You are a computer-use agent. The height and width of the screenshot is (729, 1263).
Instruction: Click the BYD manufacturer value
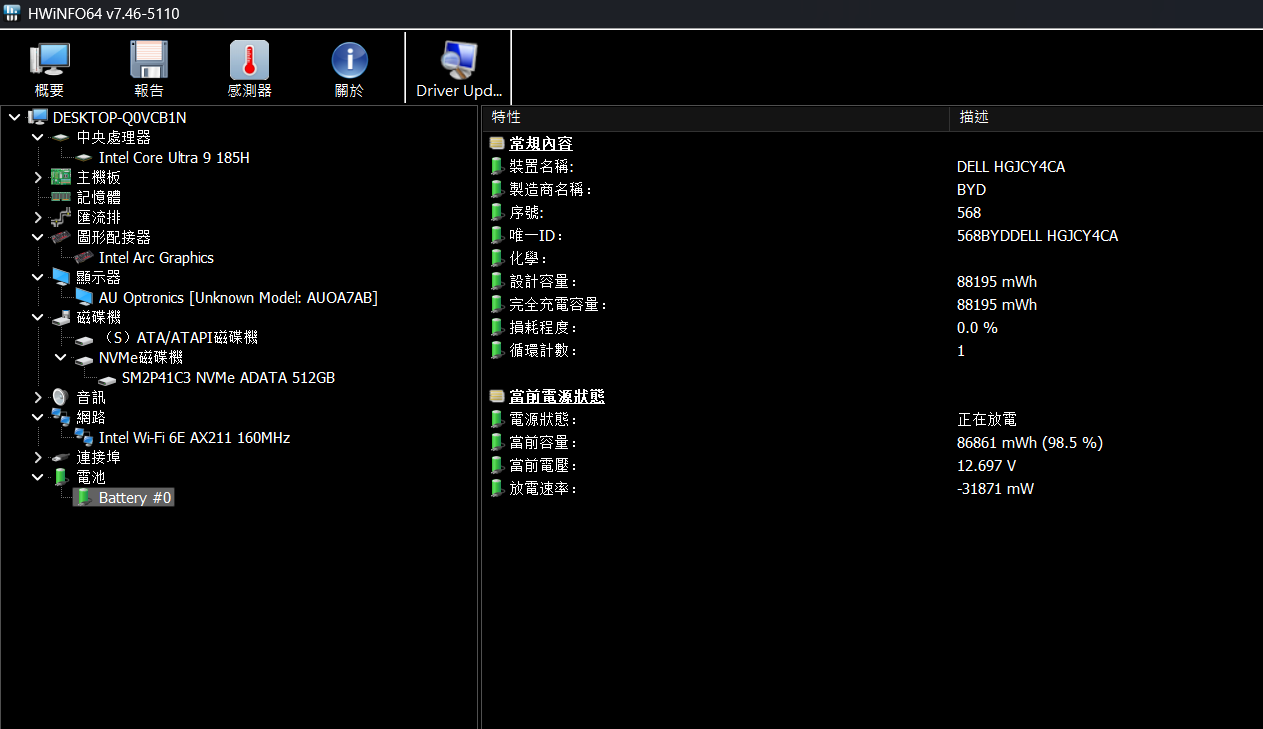coord(971,190)
